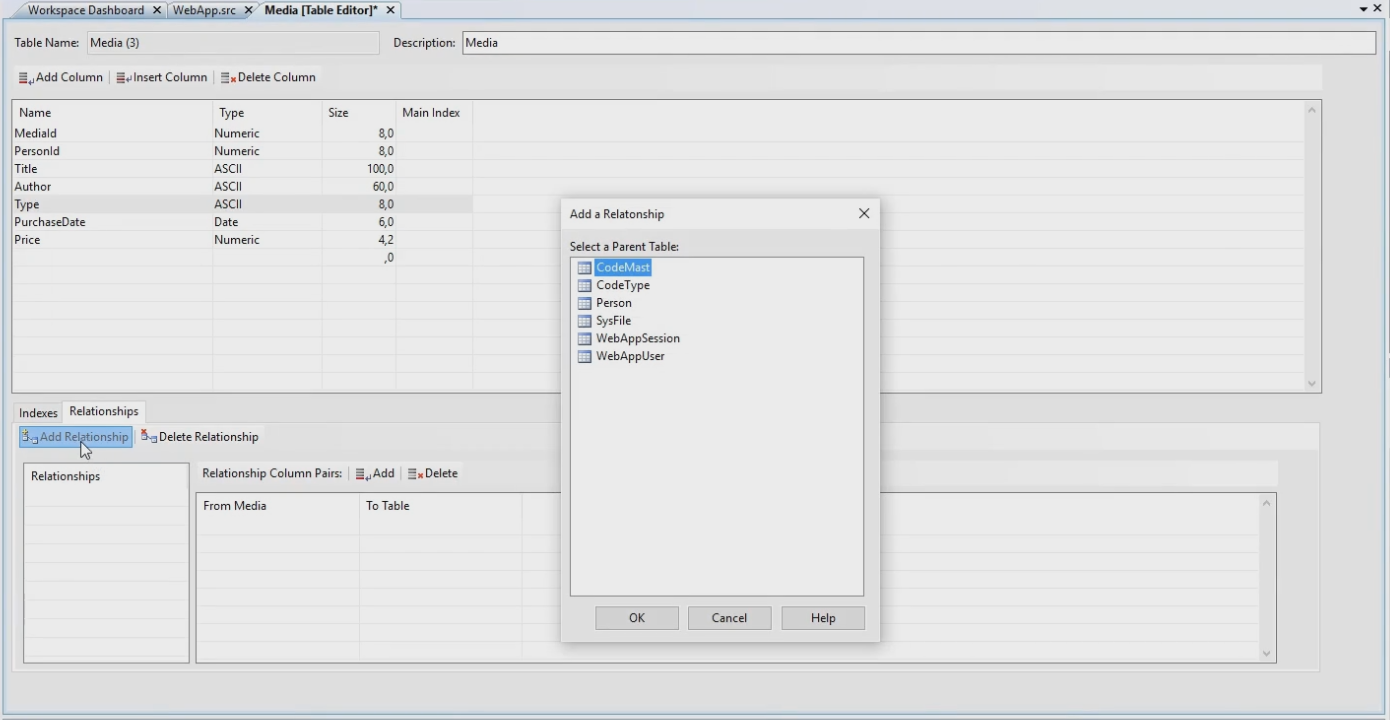Click the Add Column toolbar icon
The image size is (1390, 720).
26,78
